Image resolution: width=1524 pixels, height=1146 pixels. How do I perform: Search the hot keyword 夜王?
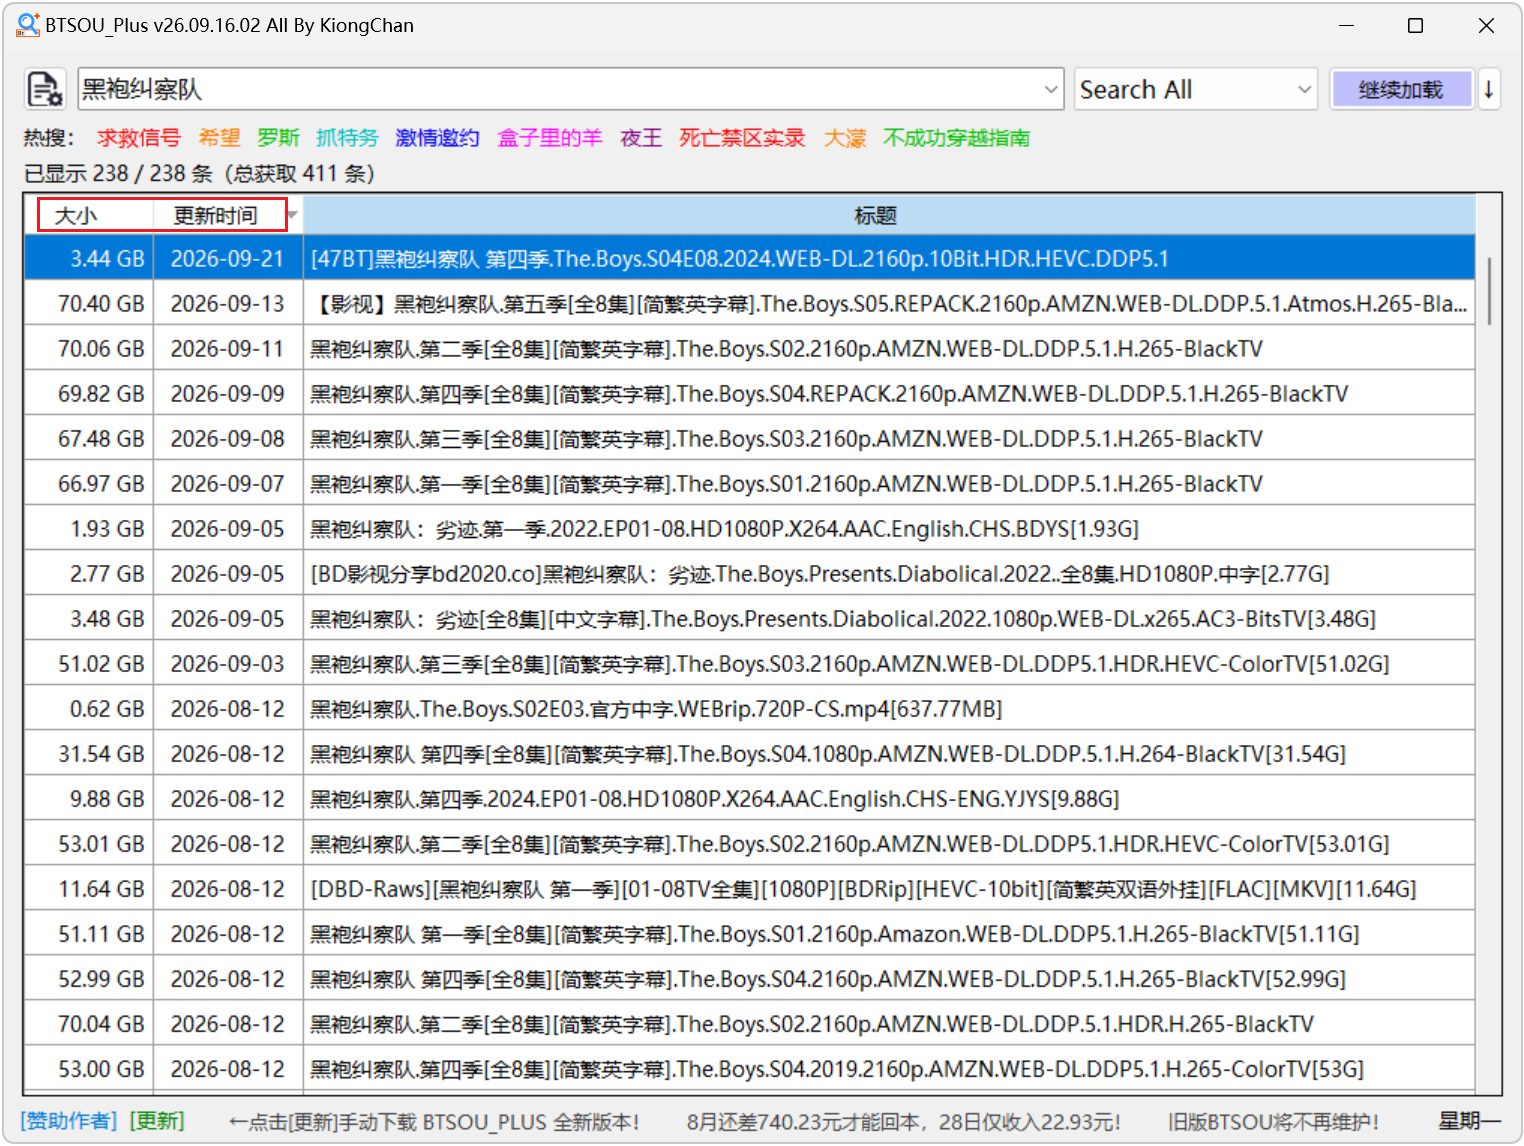click(x=641, y=138)
